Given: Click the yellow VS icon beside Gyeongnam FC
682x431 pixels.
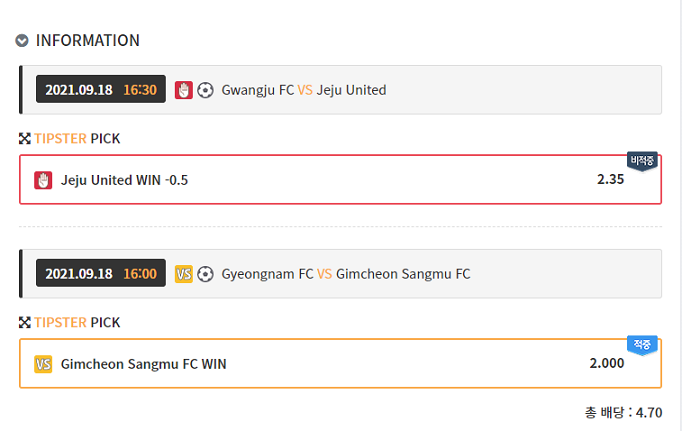Looking at the screenshot, I should tap(183, 274).
